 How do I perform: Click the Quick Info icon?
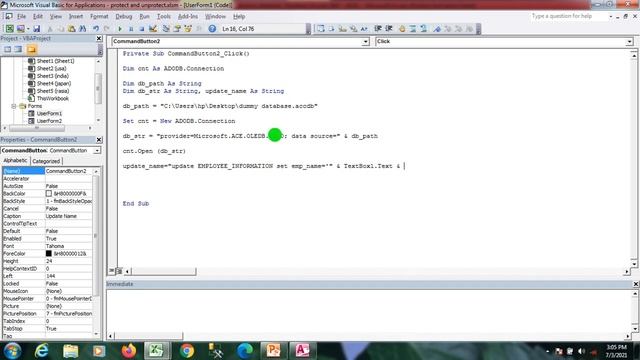pyautogui.click(x=342, y=29)
